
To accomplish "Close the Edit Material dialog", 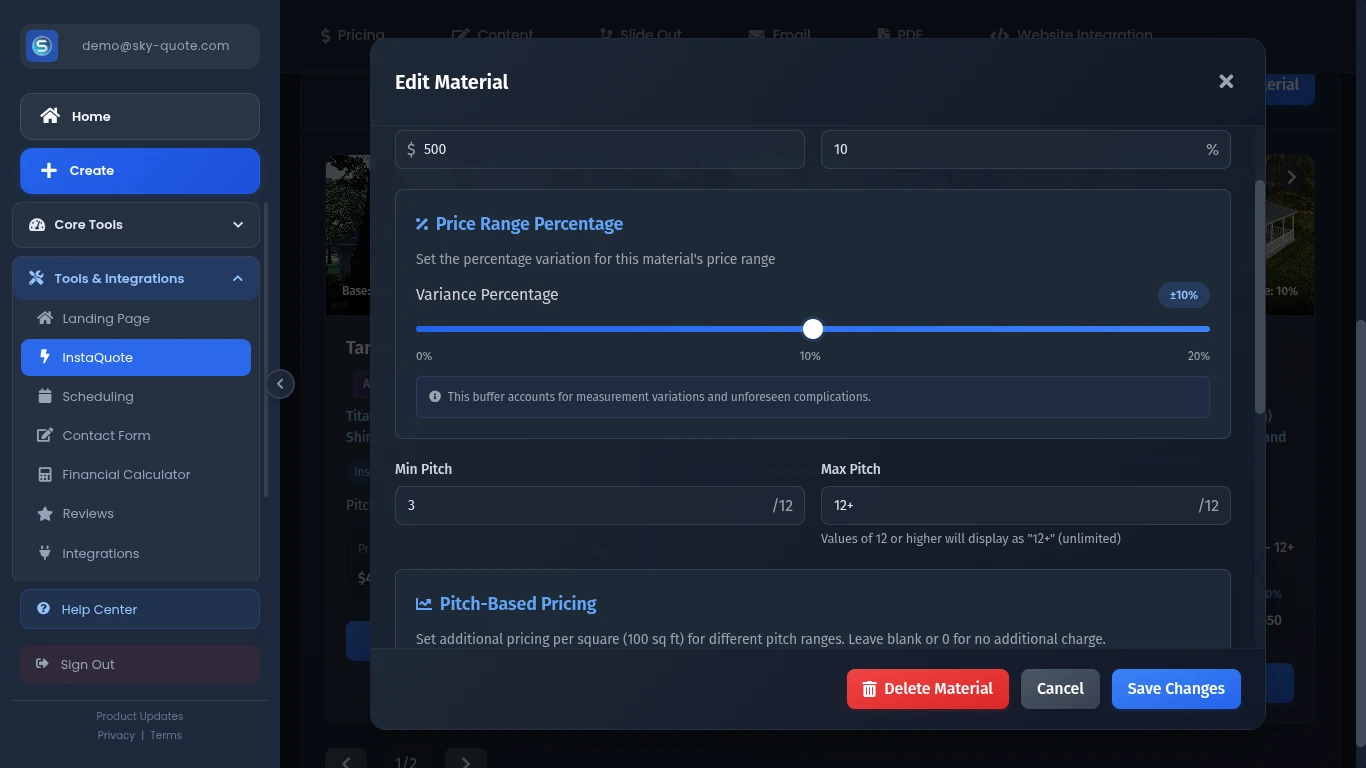I will point(1226,82).
